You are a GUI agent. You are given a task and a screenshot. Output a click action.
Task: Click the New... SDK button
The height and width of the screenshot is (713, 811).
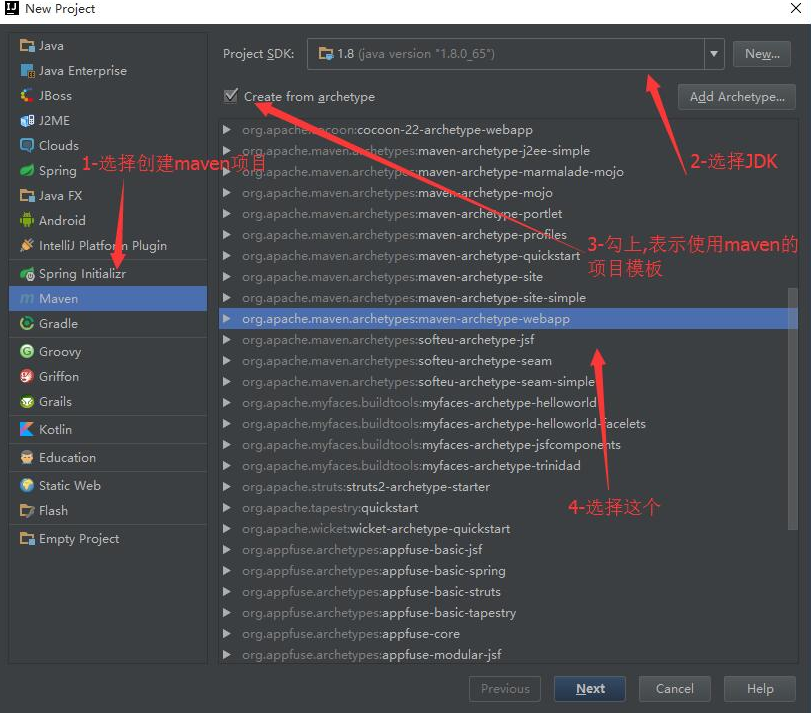762,54
